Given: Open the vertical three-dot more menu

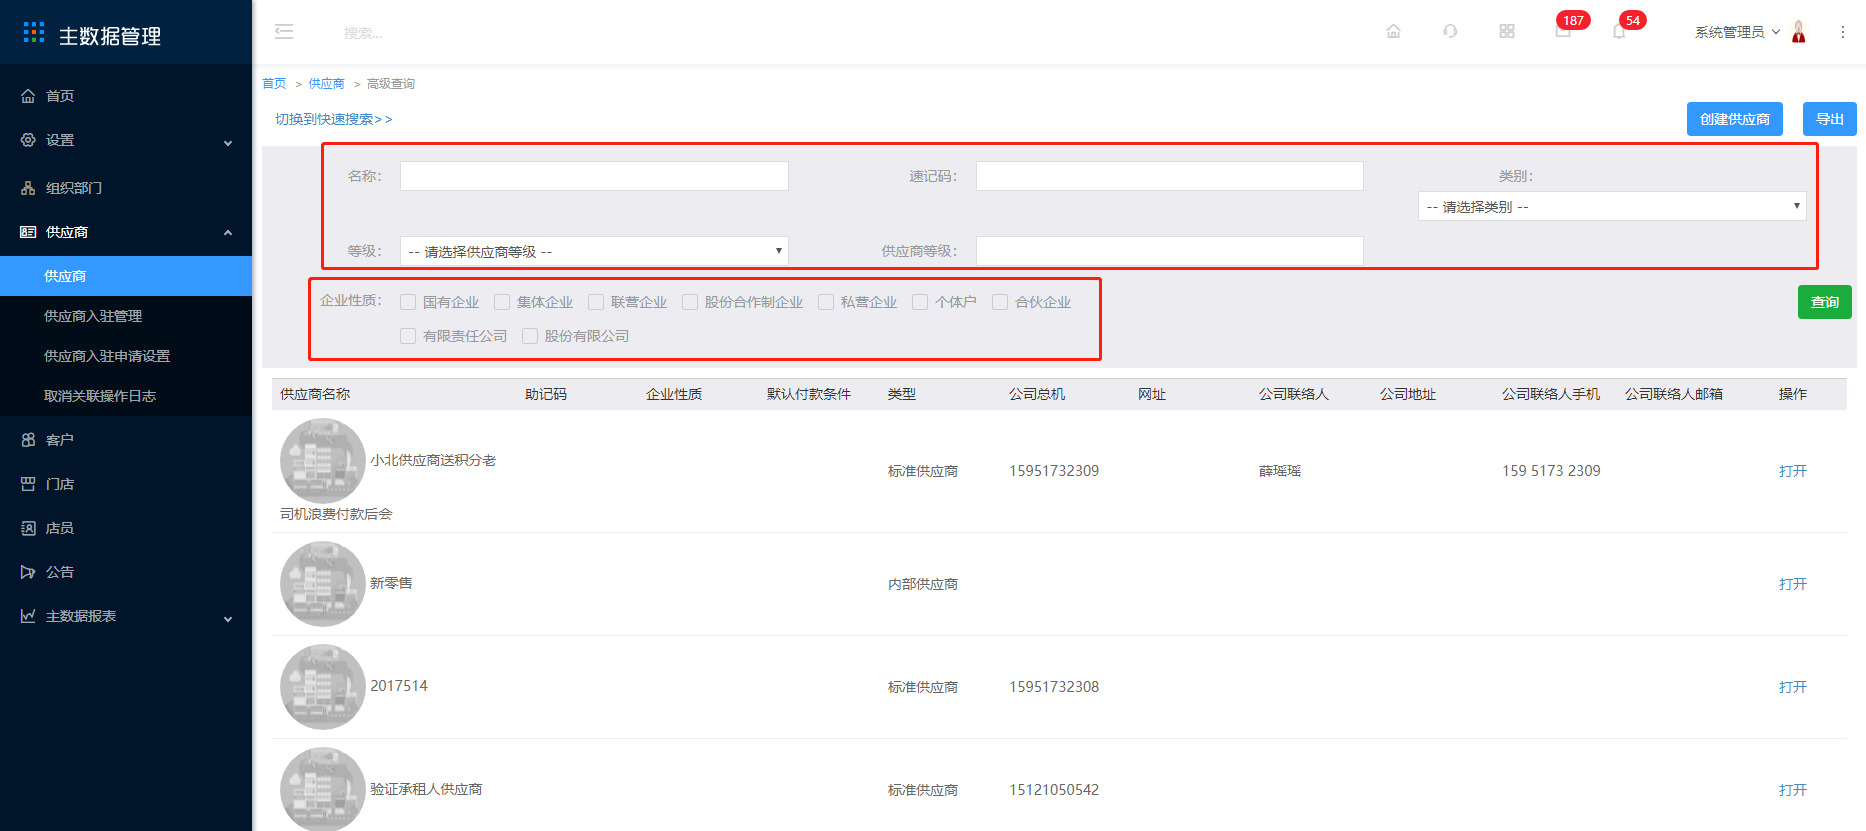Looking at the screenshot, I should click(x=1842, y=32).
